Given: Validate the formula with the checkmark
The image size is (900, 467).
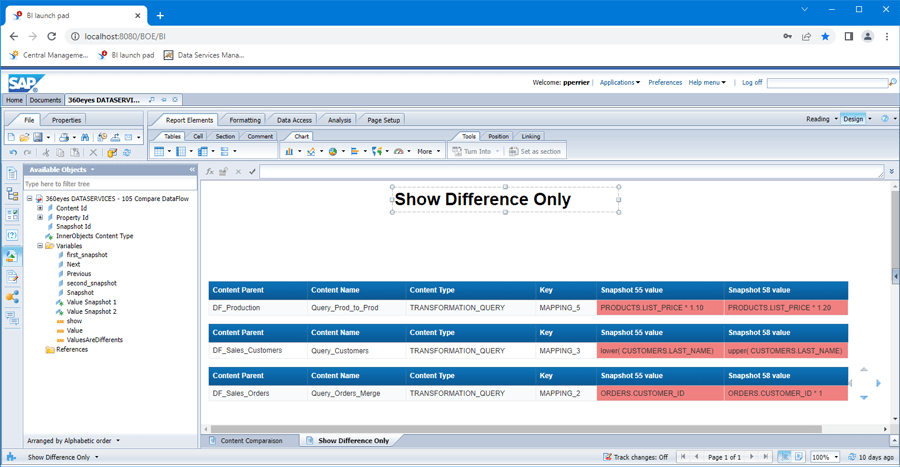Looking at the screenshot, I should pos(253,172).
